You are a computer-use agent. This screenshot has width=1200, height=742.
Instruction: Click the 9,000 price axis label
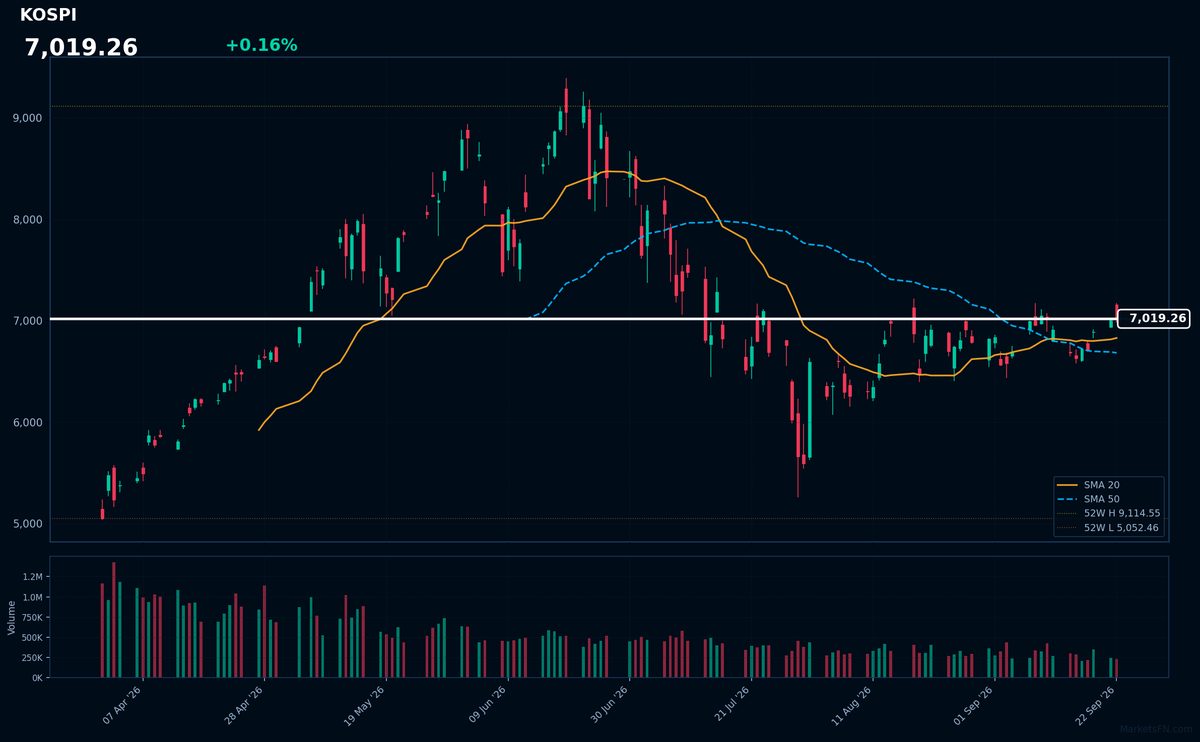27,118
